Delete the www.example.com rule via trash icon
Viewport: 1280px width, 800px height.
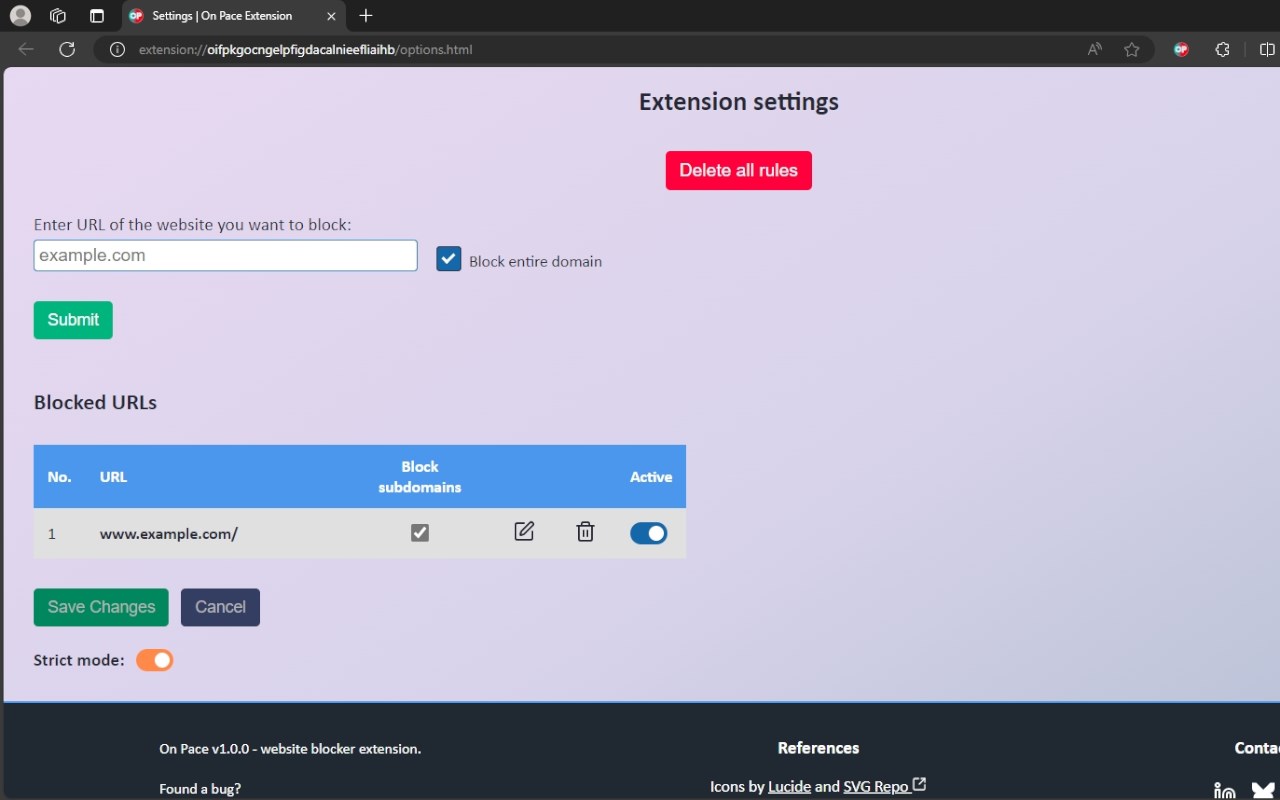585,532
